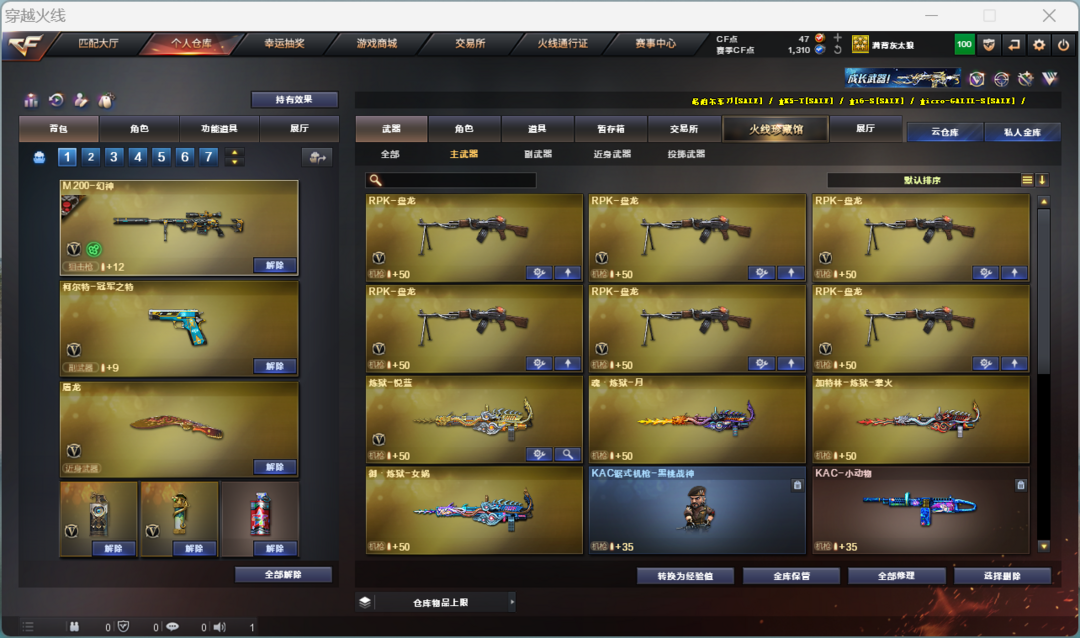Toggle the list view icon
Screen dimensions: 1080x638
pos(1027,180)
